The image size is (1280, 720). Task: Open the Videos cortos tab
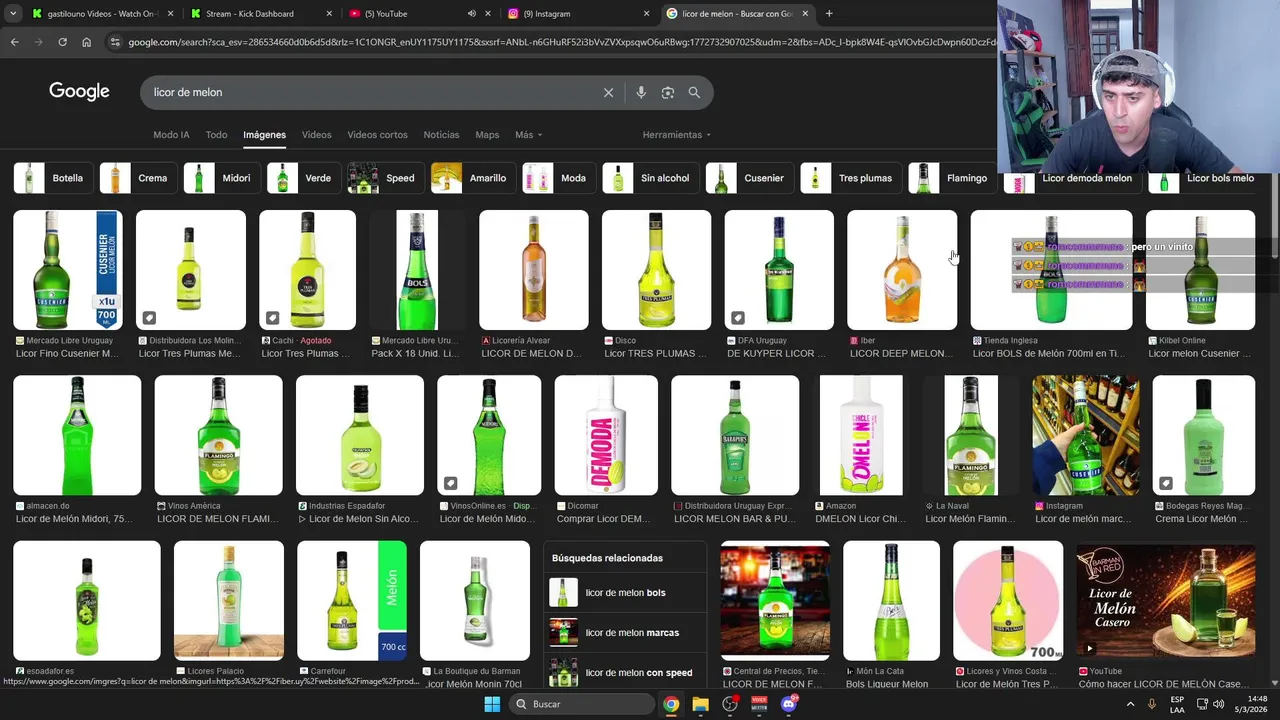coord(377,135)
